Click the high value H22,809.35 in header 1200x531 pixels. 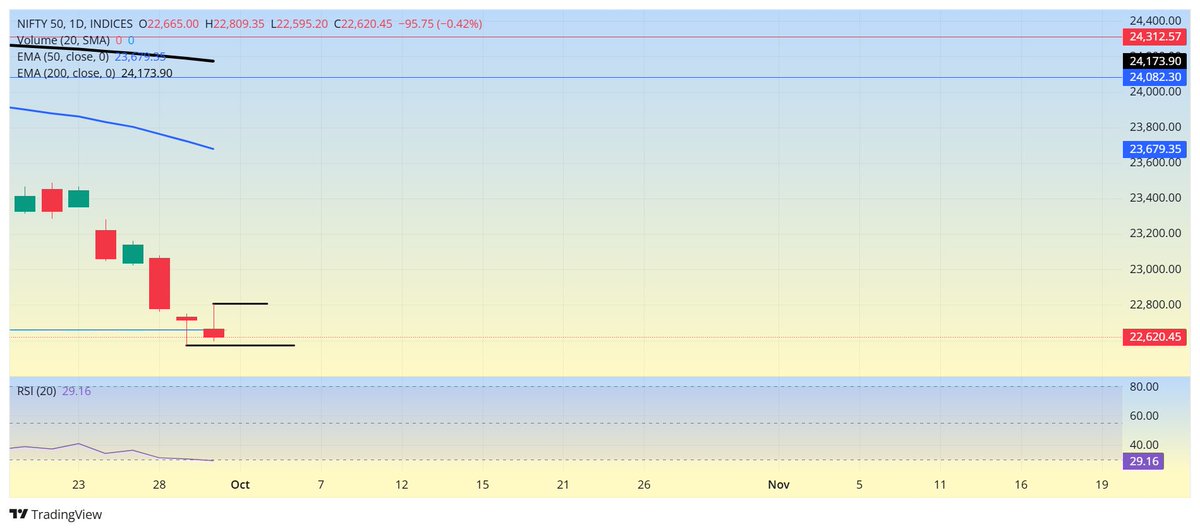pos(235,22)
